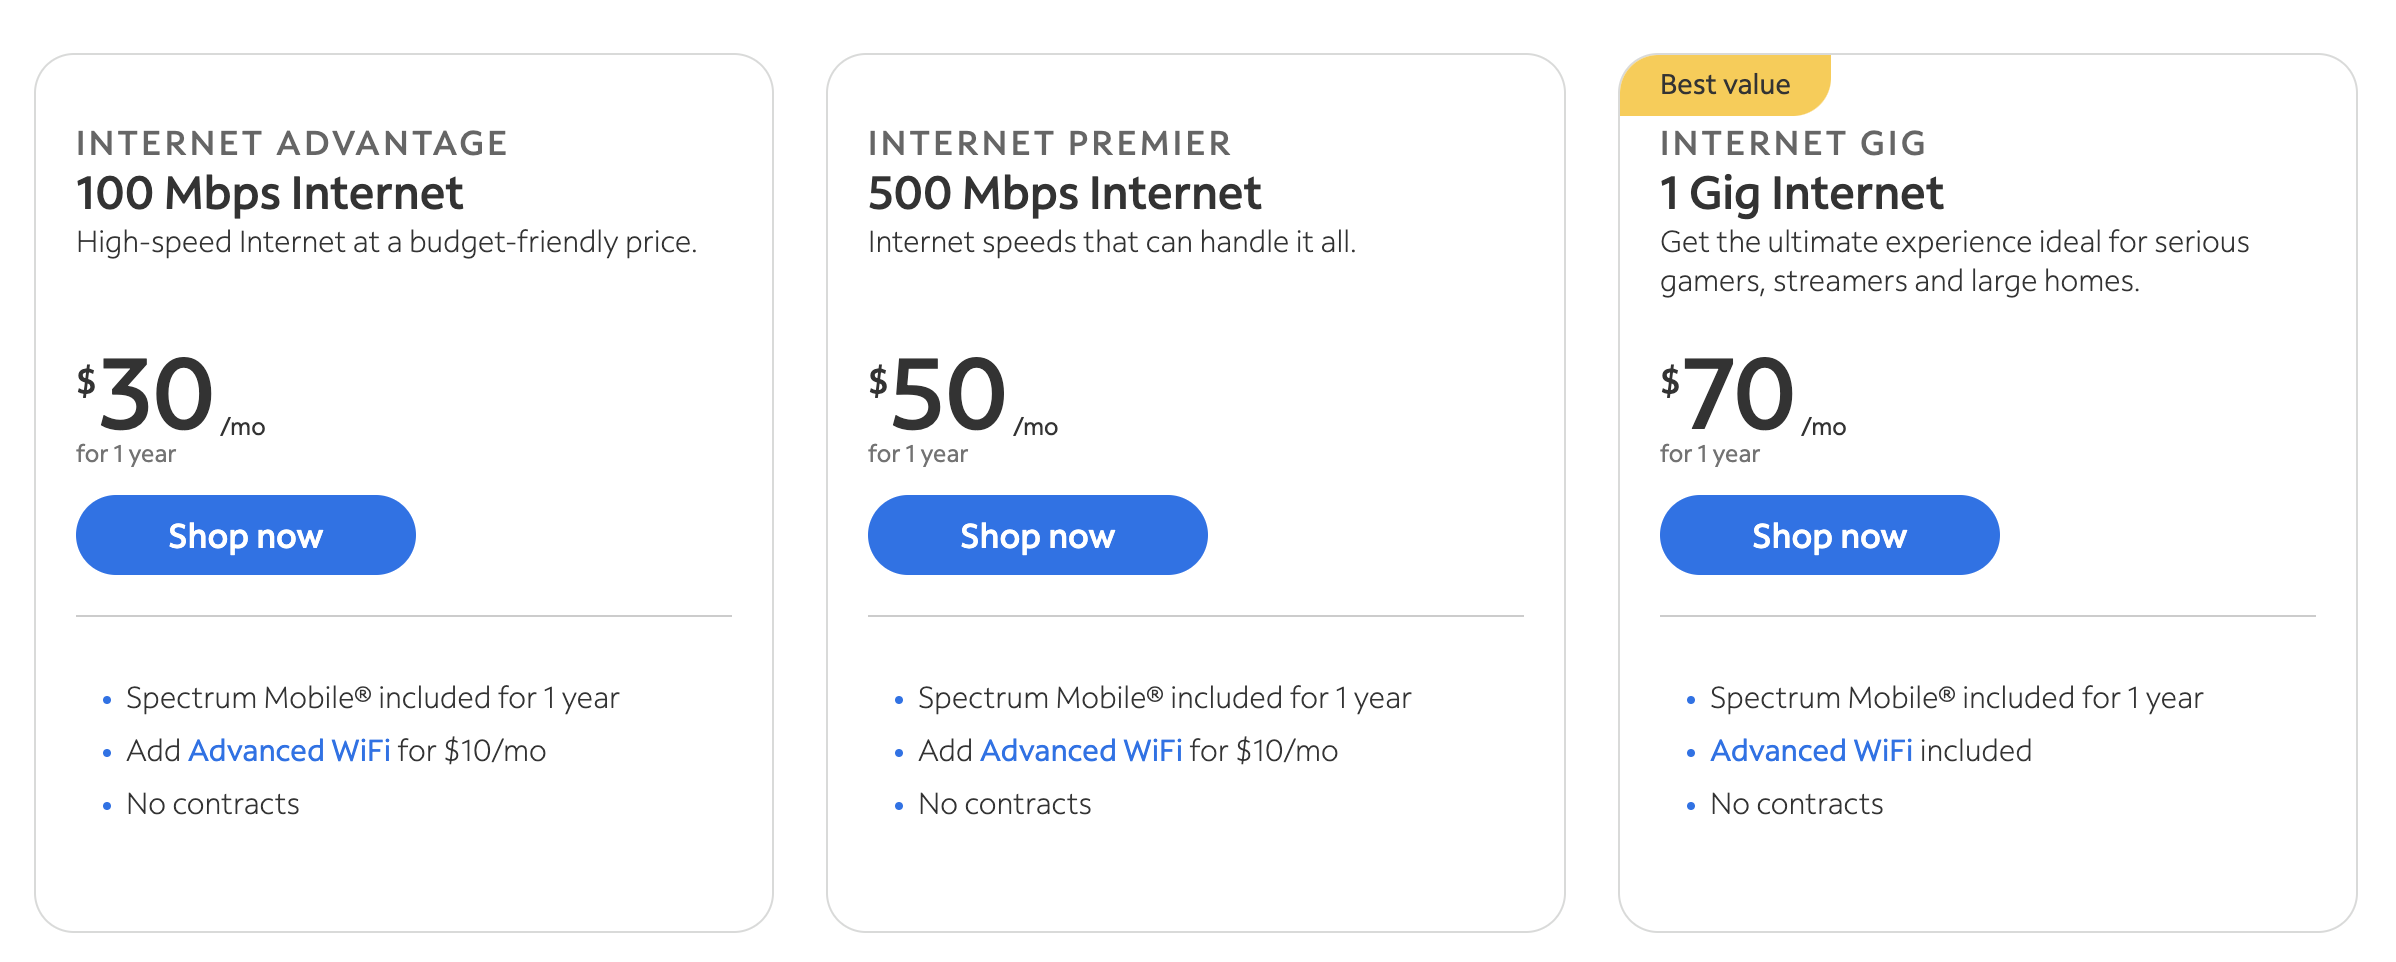The image size is (2396, 962).
Task: Open Advanced WiFi link in Internet Gig card
Action: tap(1811, 750)
